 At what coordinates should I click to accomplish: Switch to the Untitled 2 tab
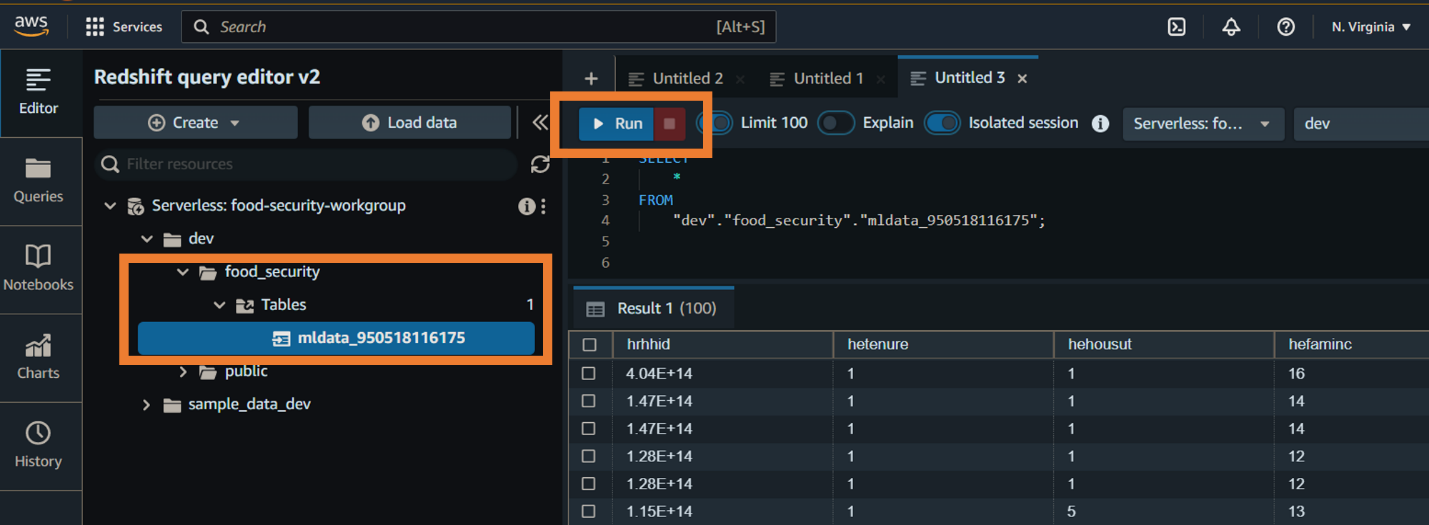[686, 78]
